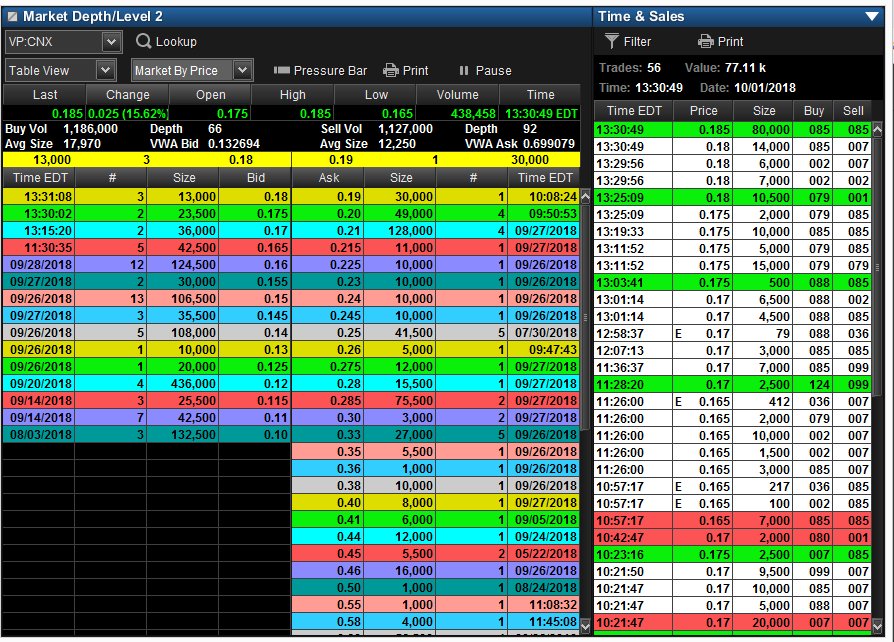Screen dimensions: 894x642
Task: Click the 438,458 volume value
Action: (473, 113)
